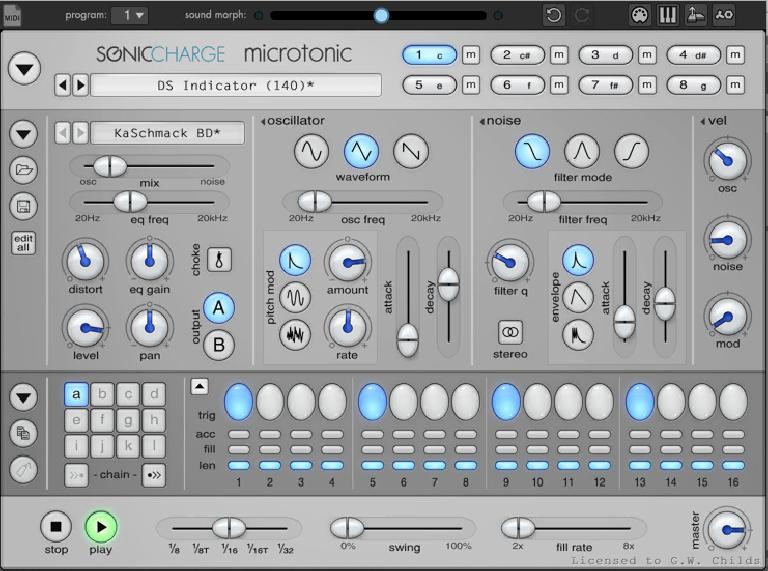Viewport: 768px width, 571px height.
Task: Select pattern a
Action: click(x=76, y=394)
